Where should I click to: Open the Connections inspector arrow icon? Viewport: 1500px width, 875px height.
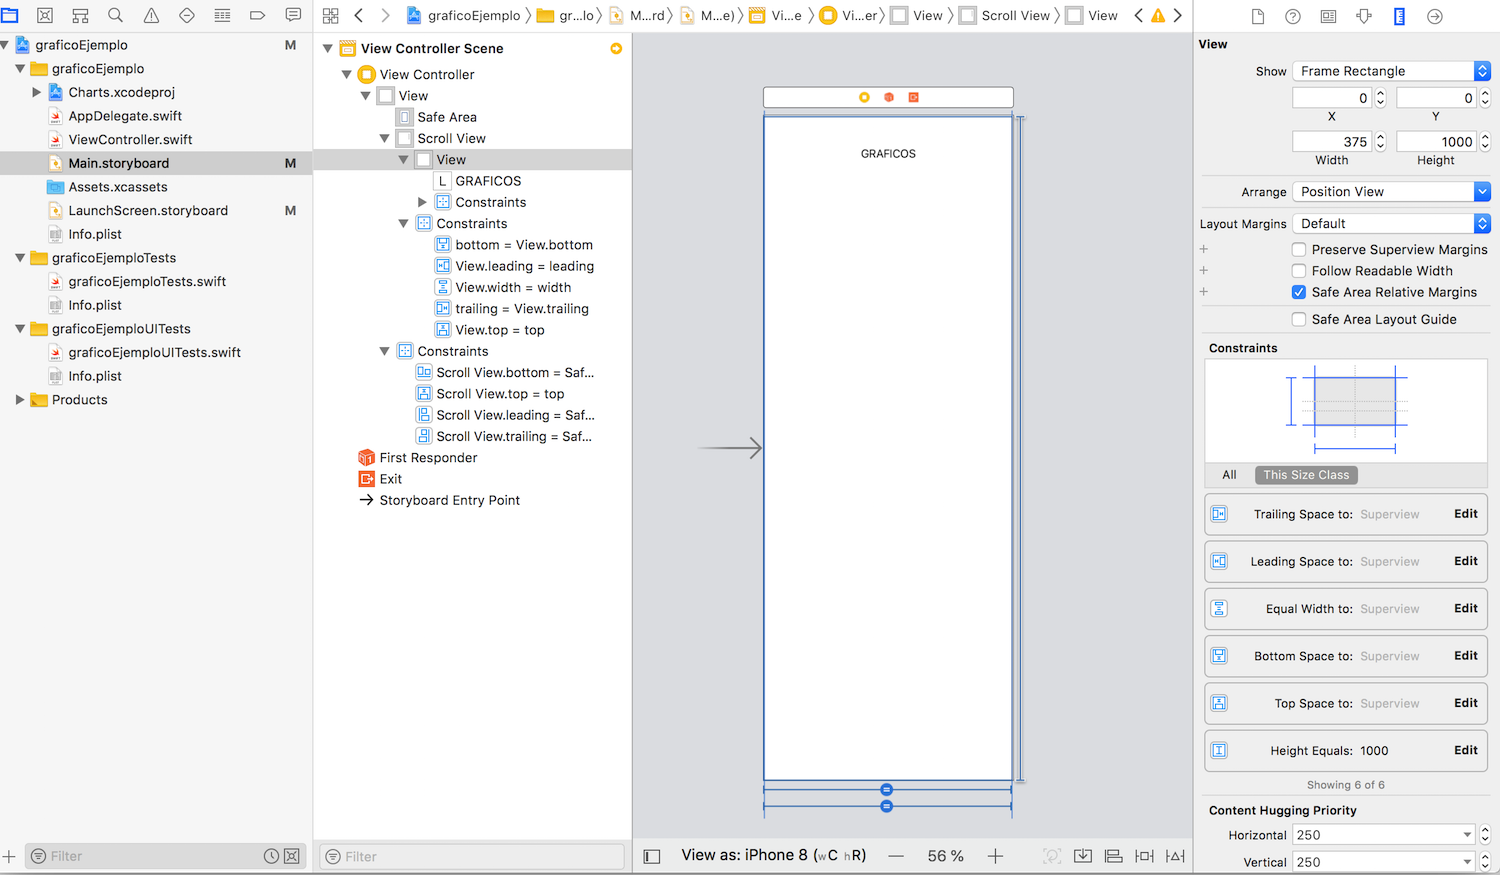pos(1434,16)
